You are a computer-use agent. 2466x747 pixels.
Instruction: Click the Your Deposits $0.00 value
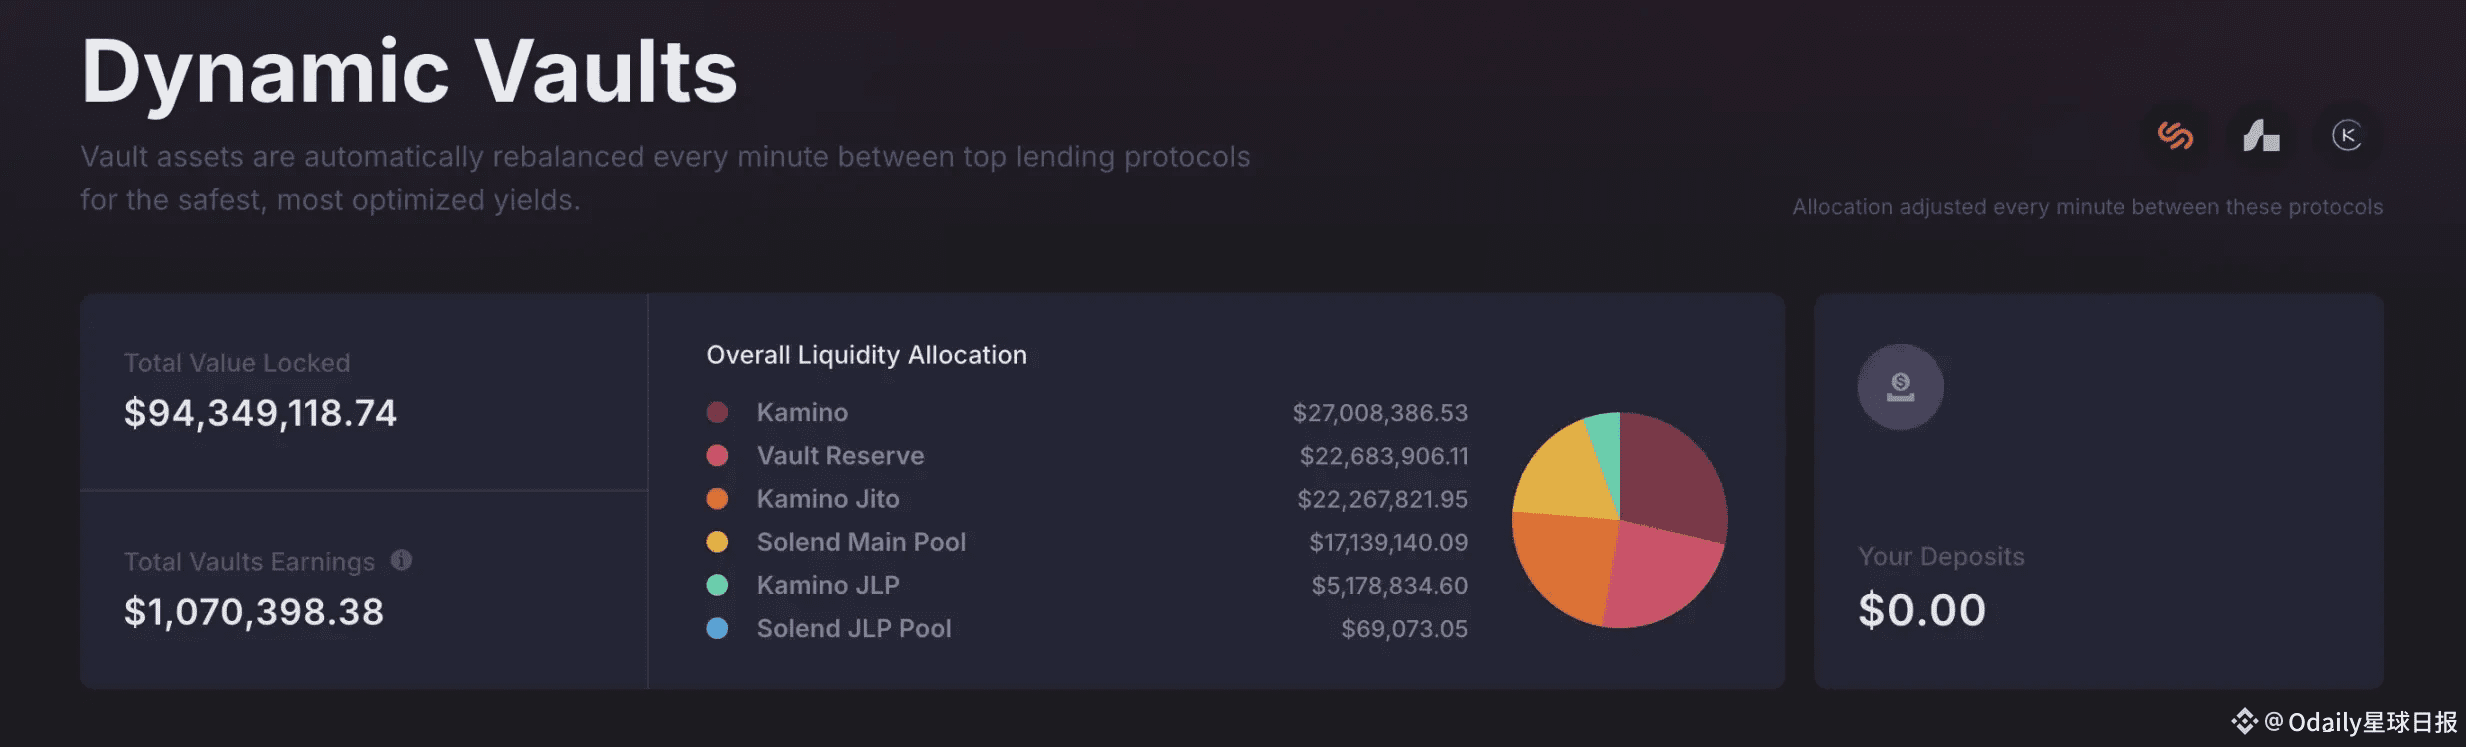click(1921, 610)
